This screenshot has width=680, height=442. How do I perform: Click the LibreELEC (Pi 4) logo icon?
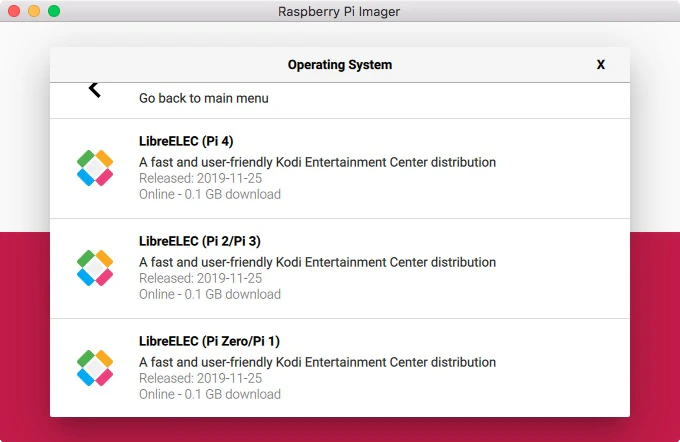pyautogui.click(x=95, y=168)
